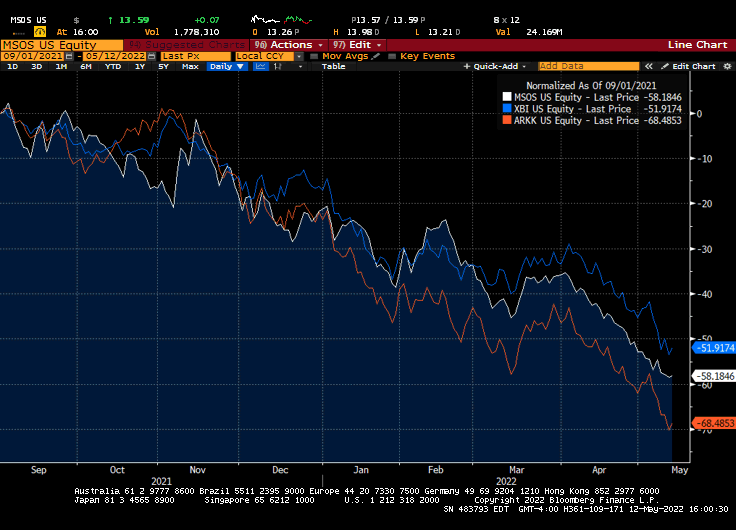Click the blue -51.9174 axis value tag
The width and height of the screenshot is (736, 530).
713,348
